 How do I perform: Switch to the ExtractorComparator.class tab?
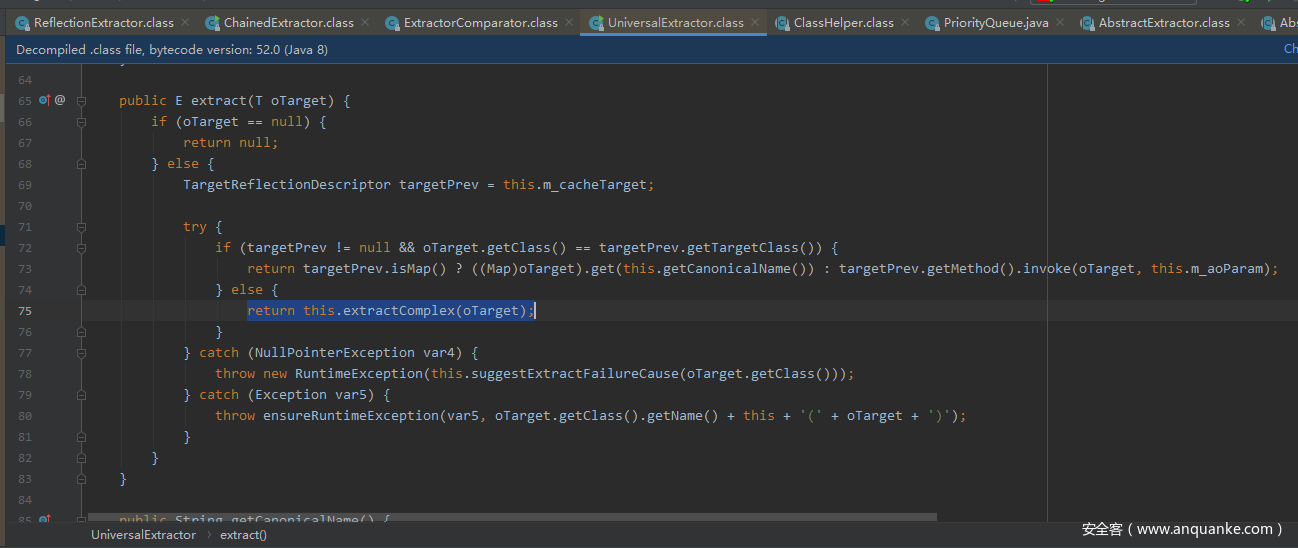[480, 22]
